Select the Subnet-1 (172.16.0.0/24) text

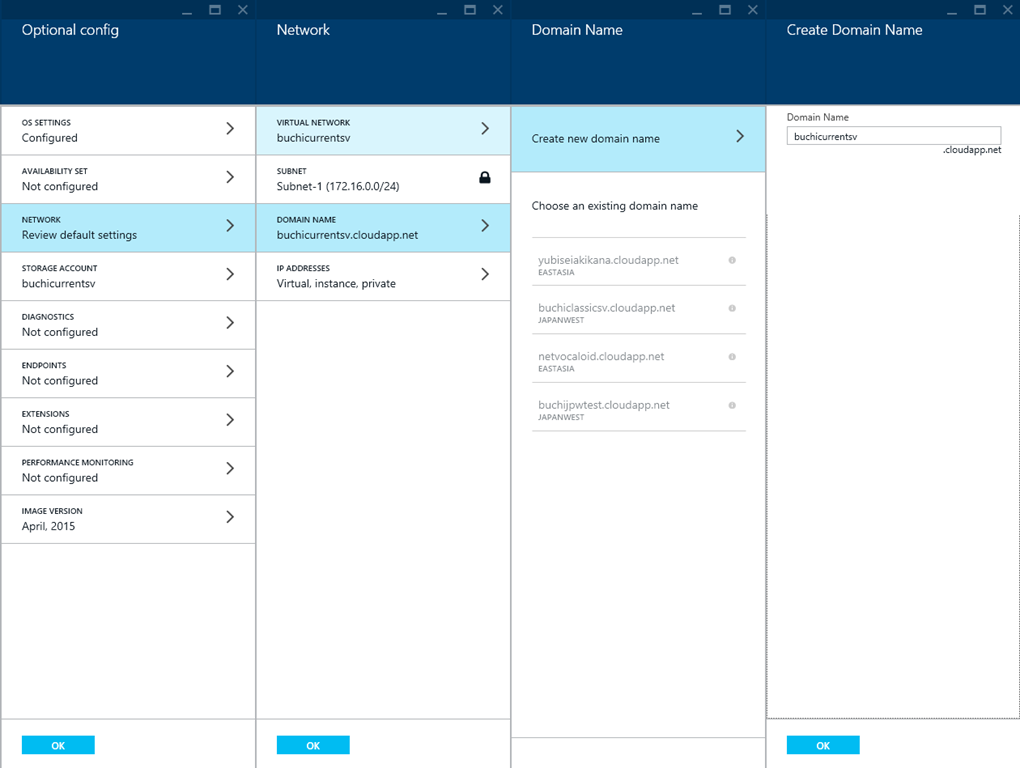point(338,187)
